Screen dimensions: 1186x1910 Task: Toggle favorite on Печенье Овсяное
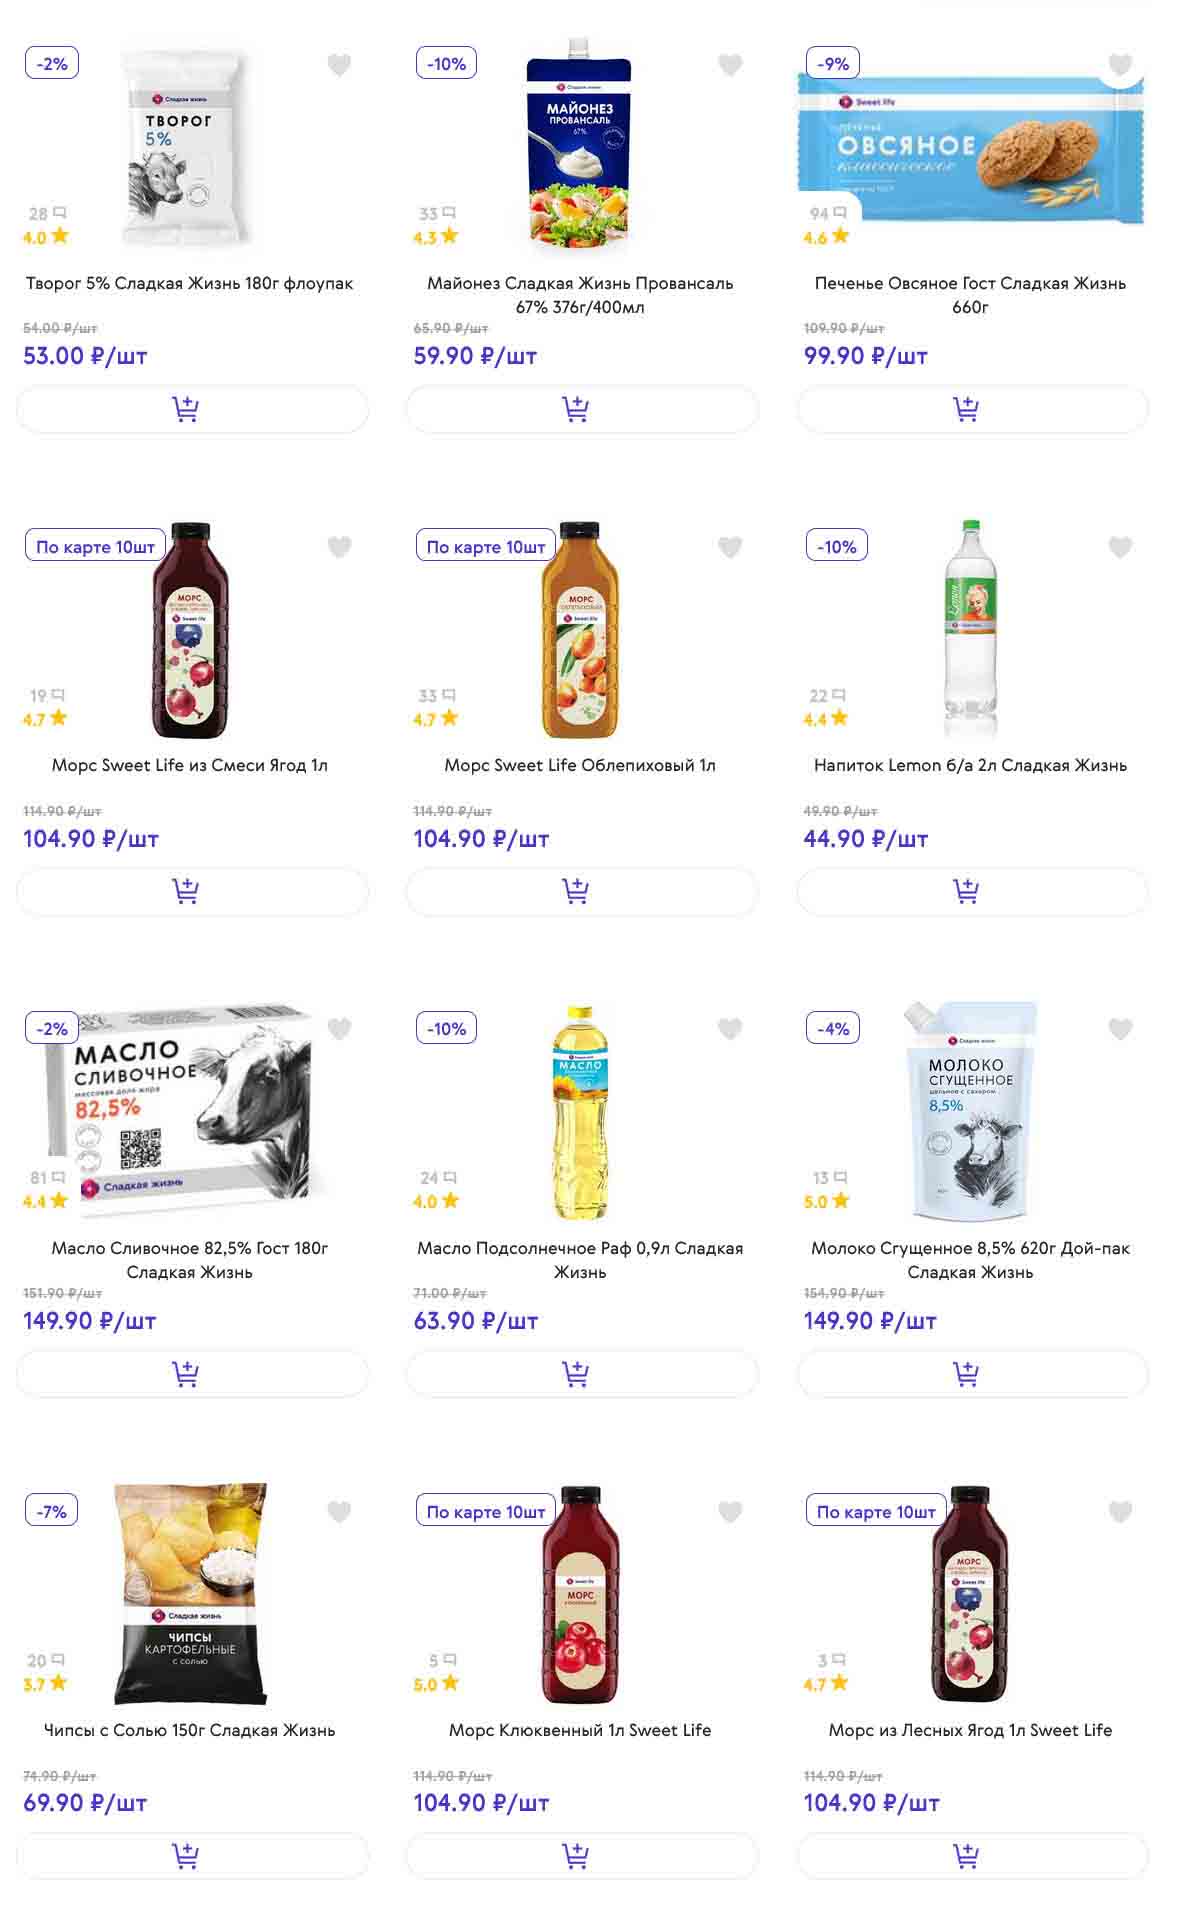(x=1120, y=66)
